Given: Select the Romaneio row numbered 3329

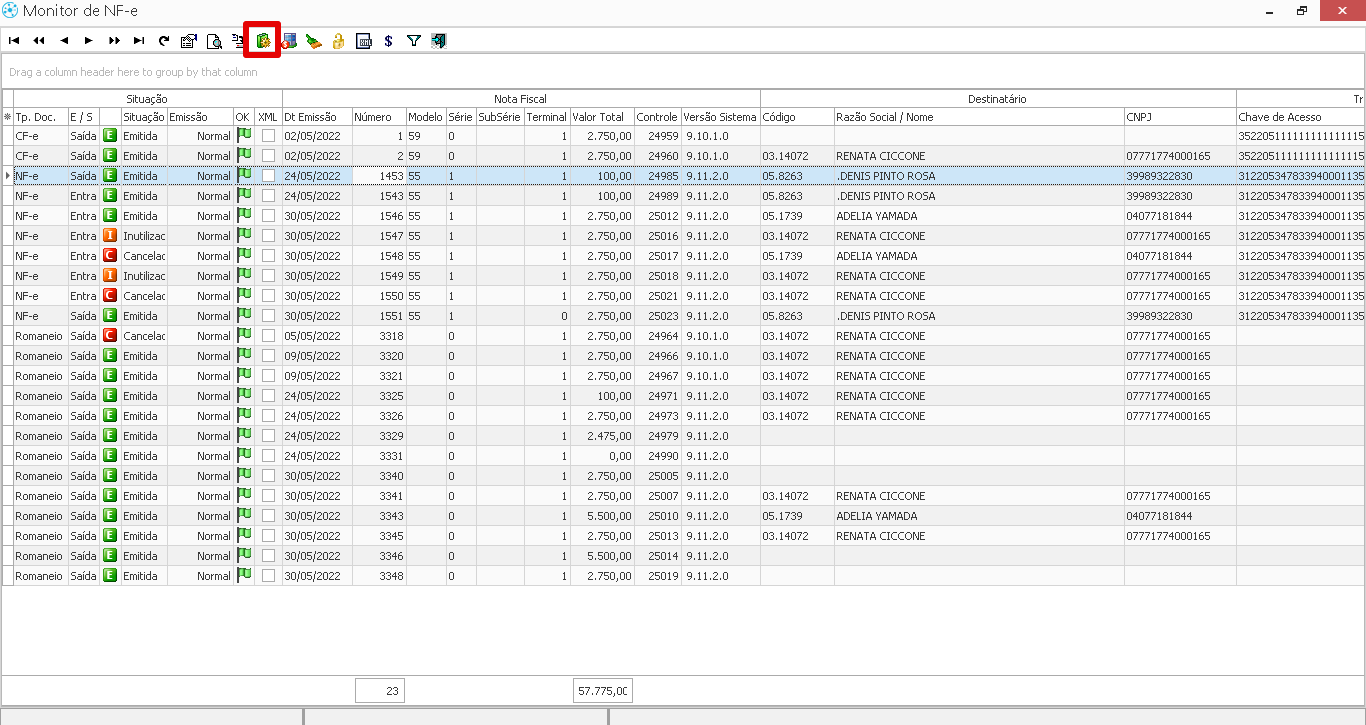Looking at the screenshot, I should point(683,436).
